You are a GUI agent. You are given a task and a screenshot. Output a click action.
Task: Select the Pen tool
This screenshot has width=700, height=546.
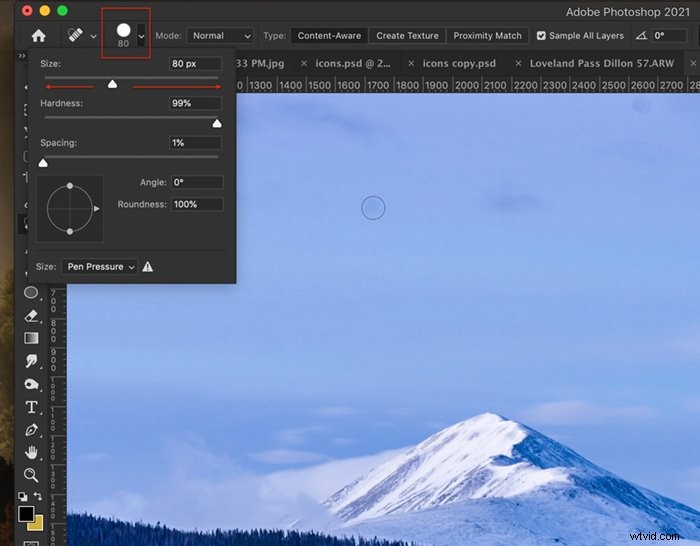31,430
